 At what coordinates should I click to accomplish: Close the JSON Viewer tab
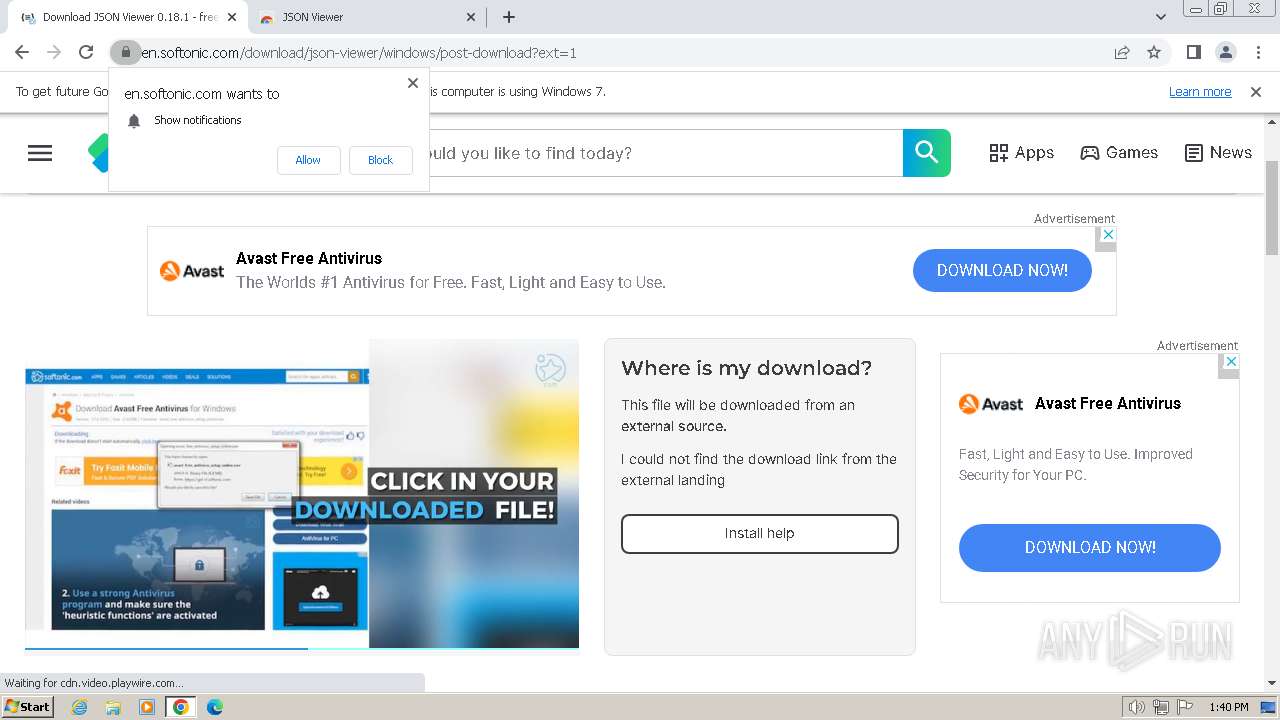pyautogui.click(x=472, y=17)
